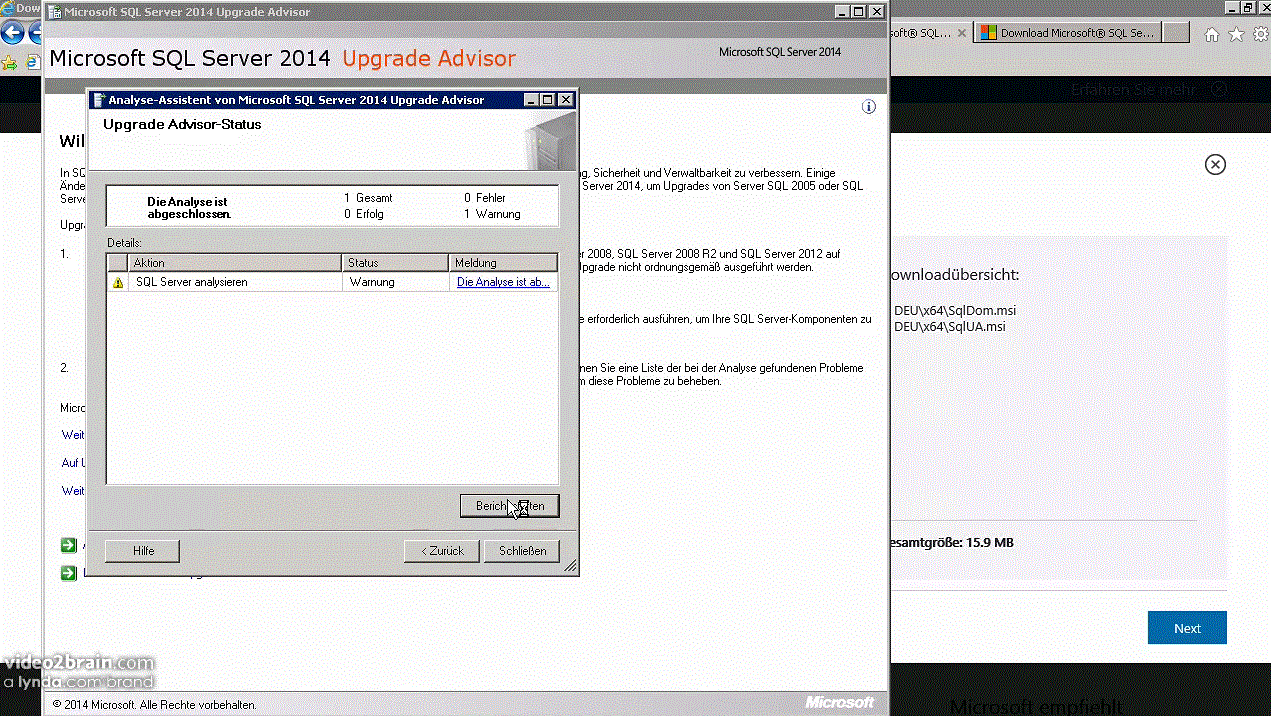
Task: Click the Bericht starten button
Action: 510,506
